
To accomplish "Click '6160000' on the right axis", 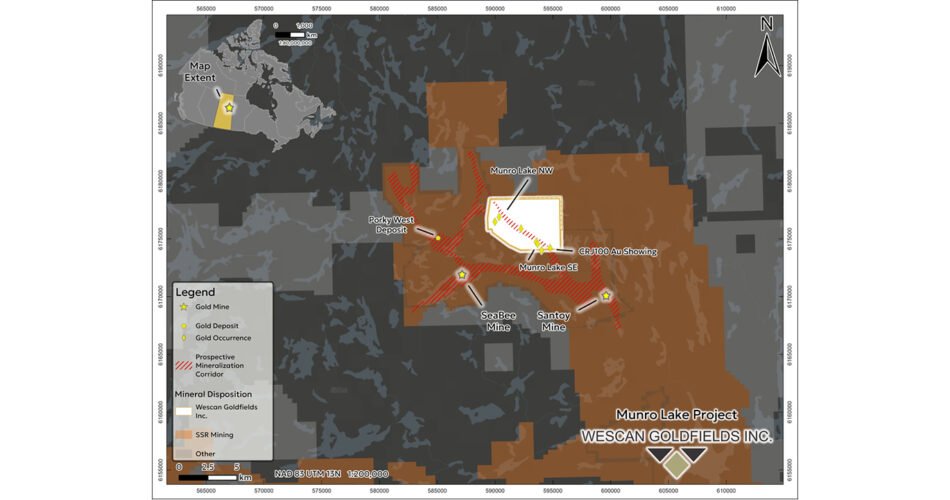I will [x=789, y=411].
